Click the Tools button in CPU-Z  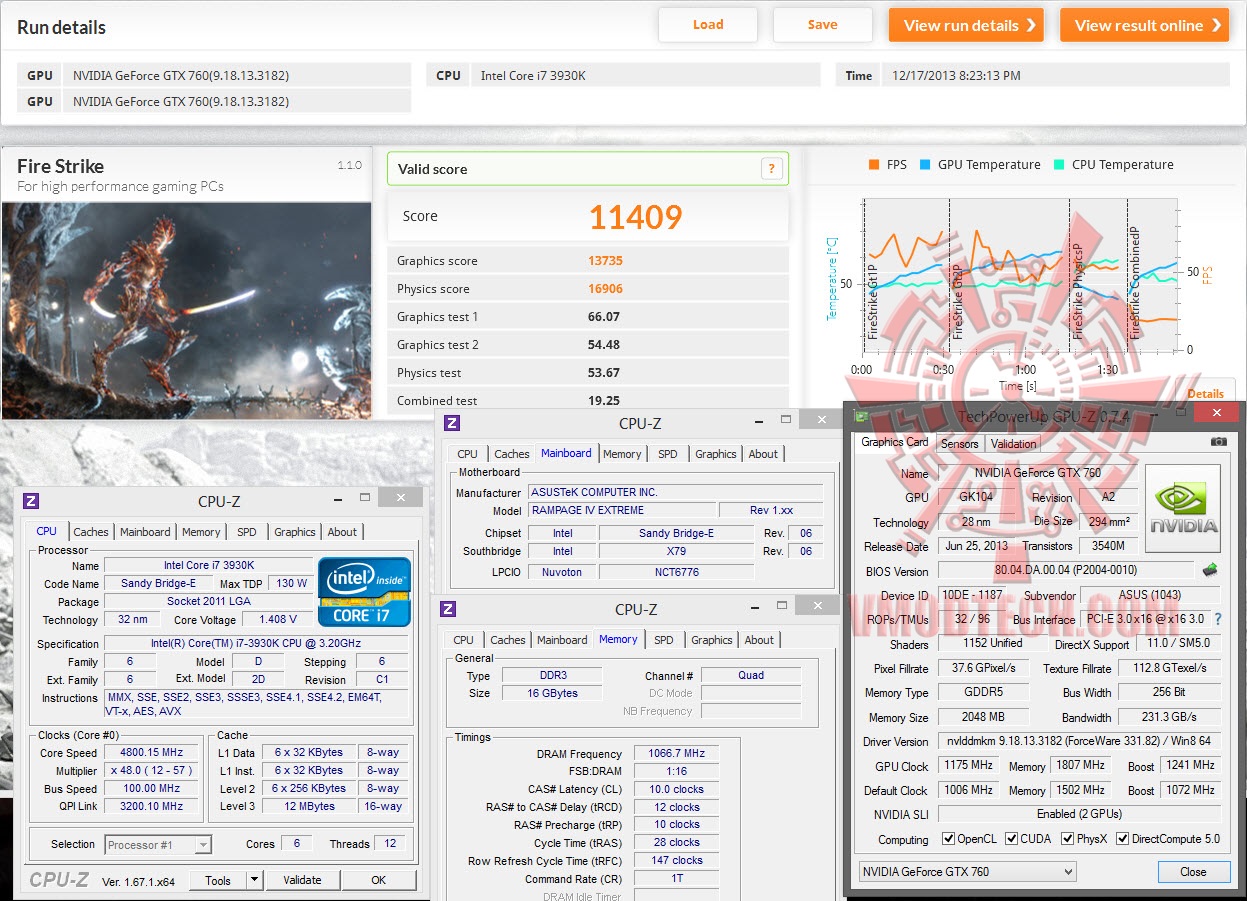tap(218, 880)
